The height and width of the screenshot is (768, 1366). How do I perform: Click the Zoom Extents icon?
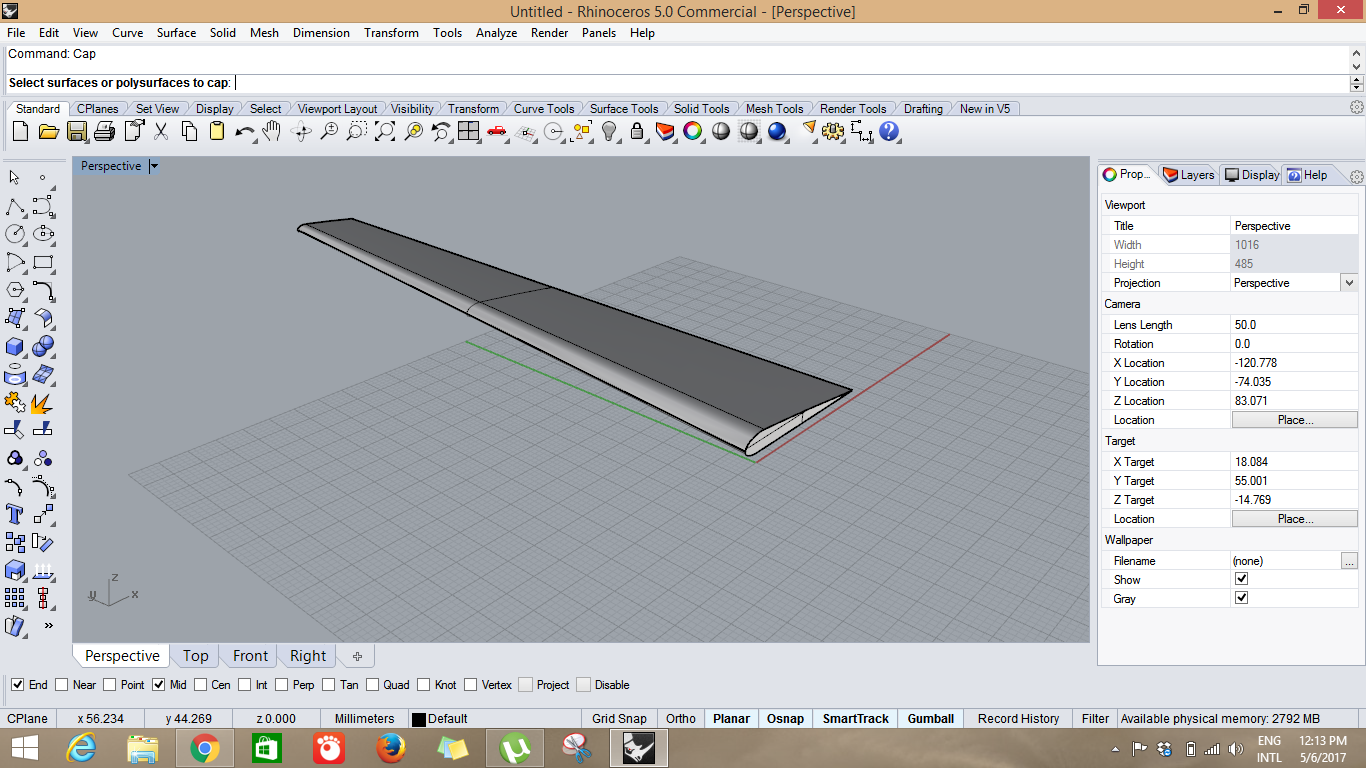(384, 131)
